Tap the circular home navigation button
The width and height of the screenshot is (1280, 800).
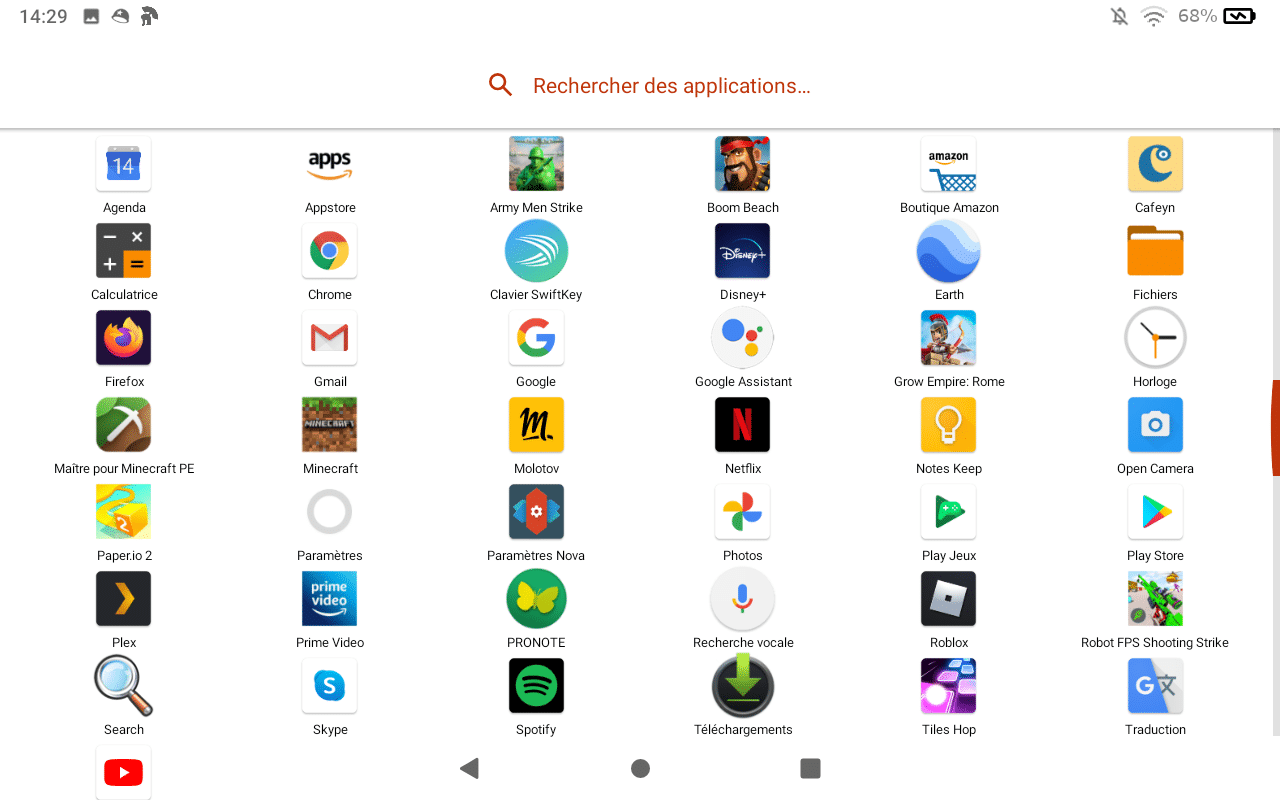(640, 768)
